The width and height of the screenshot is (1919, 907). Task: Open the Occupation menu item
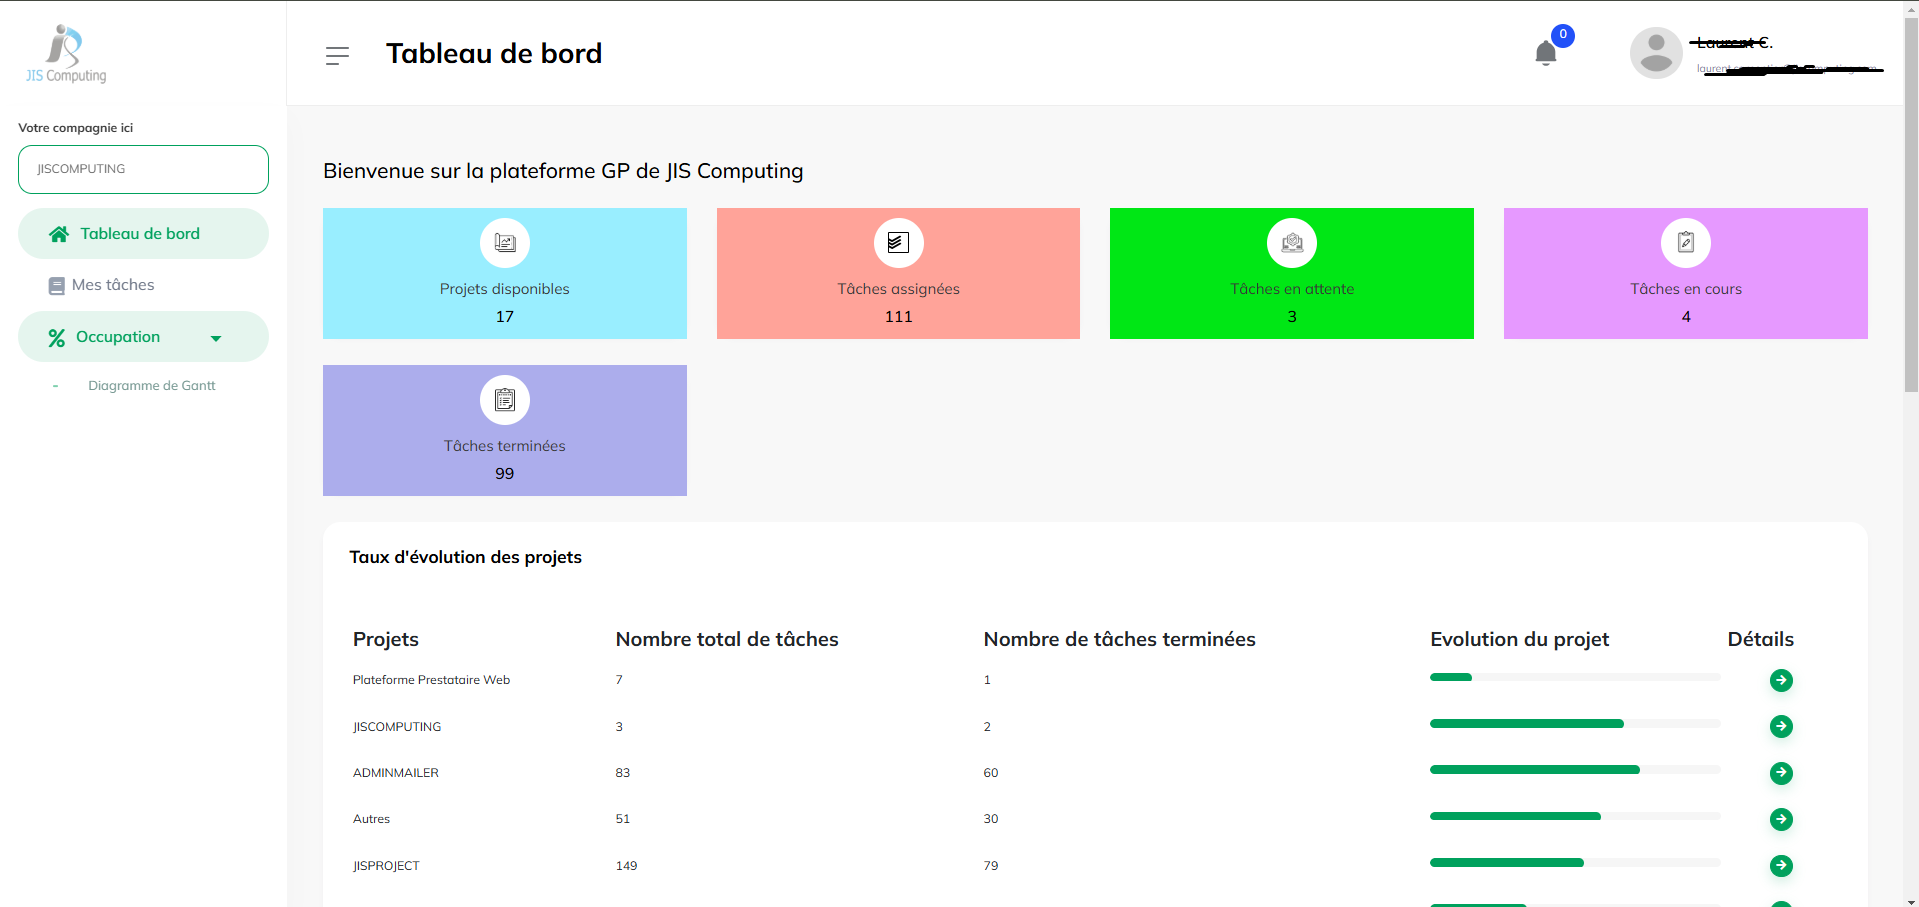(x=143, y=337)
